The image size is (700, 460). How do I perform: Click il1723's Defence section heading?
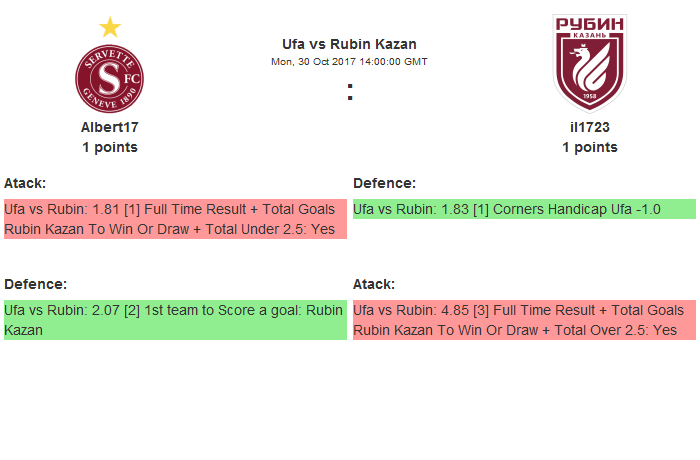coord(385,183)
